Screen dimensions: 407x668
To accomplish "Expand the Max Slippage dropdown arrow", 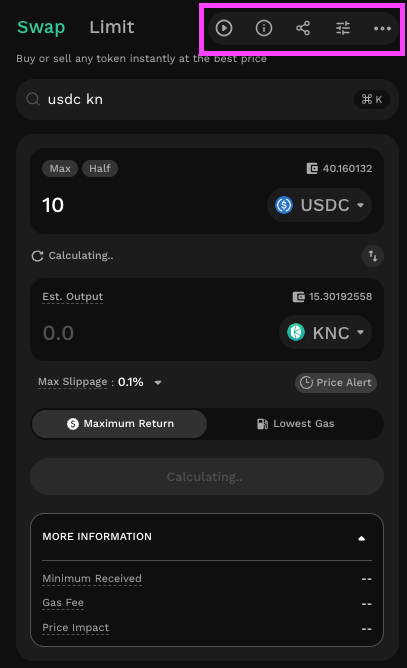I will [158, 383].
